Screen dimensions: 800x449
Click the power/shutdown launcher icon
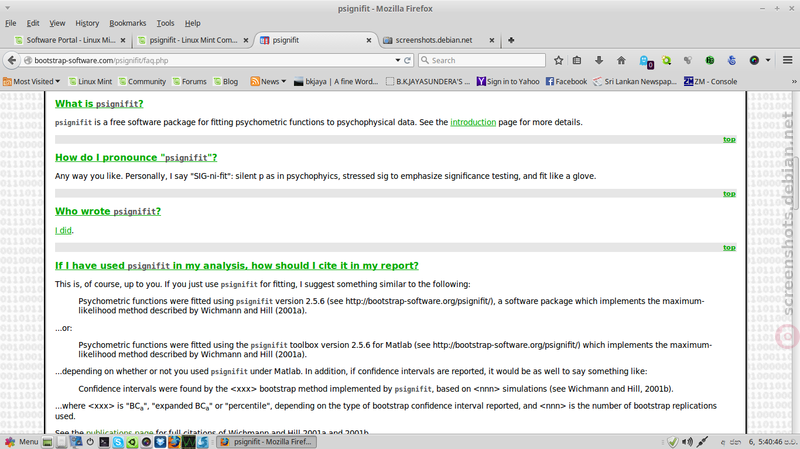click(90, 442)
